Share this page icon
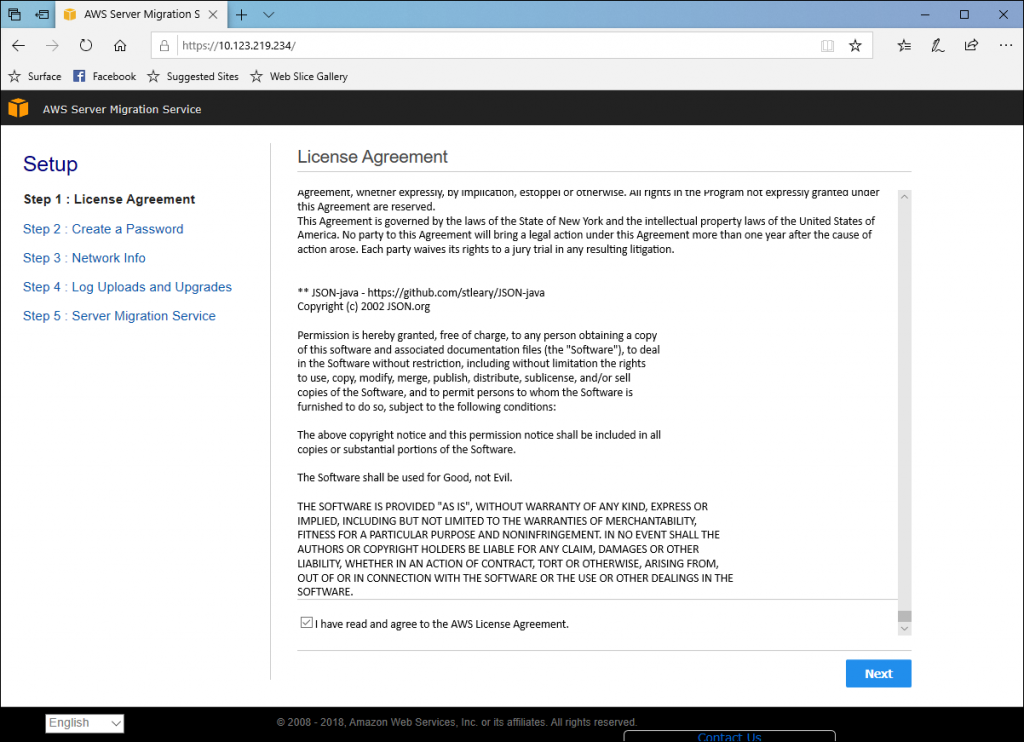The height and width of the screenshot is (742, 1024). coord(971,45)
